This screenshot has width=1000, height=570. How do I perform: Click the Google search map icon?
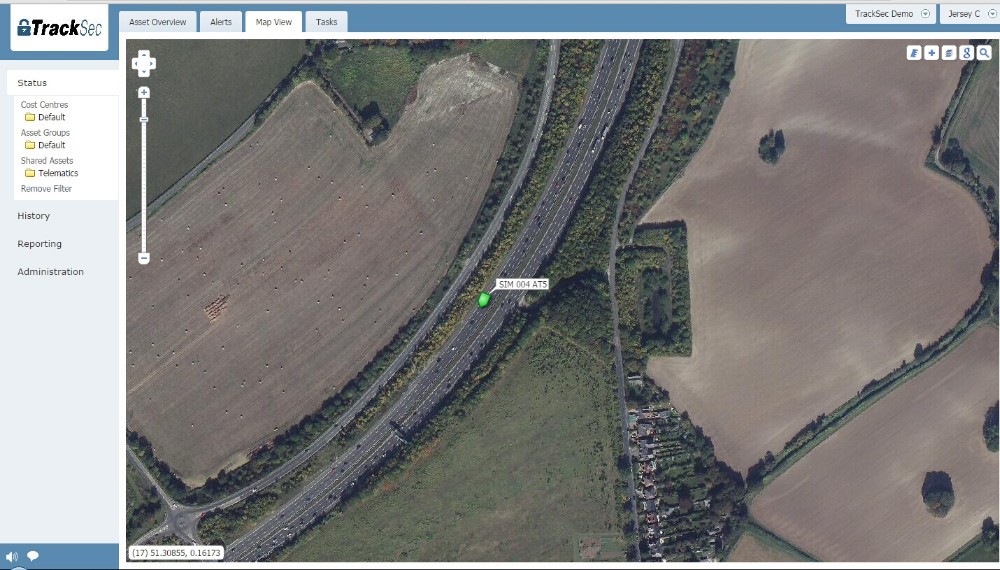967,53
